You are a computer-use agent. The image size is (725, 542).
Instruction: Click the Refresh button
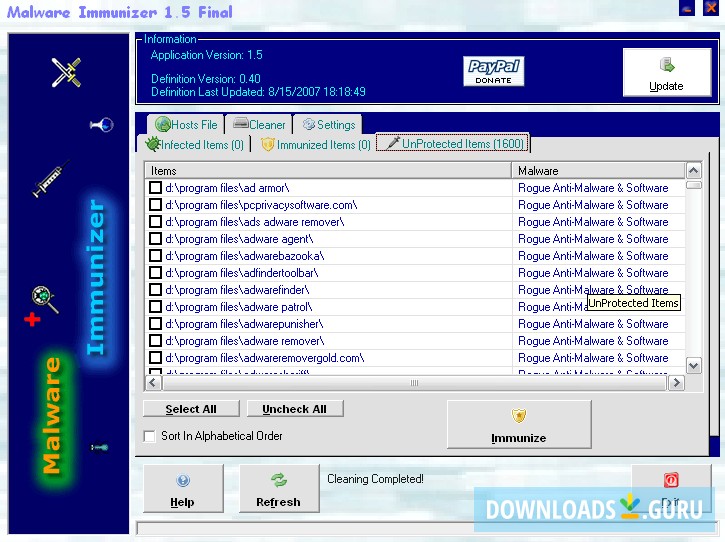tap(279, 488)
